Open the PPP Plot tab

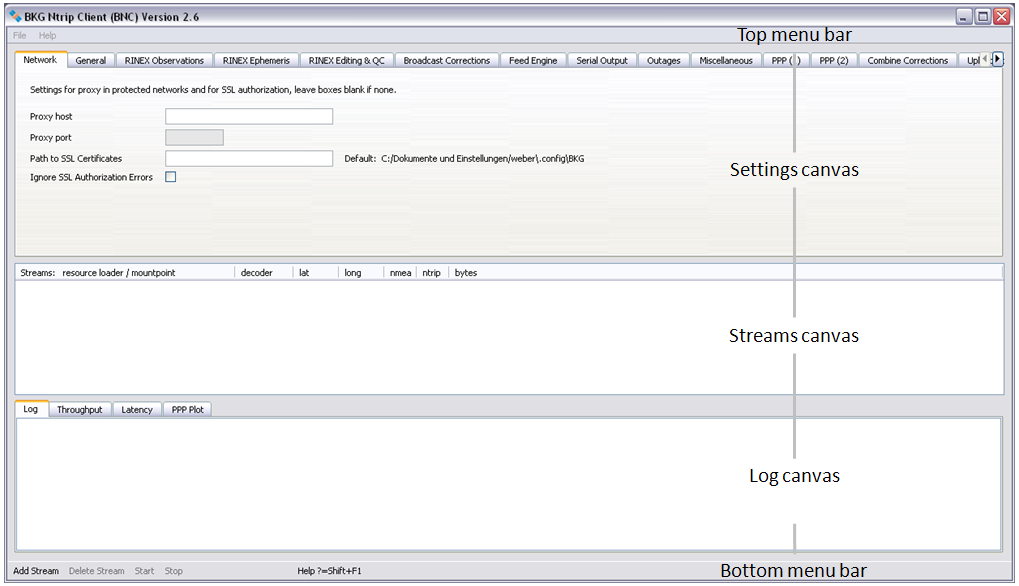point(187,410)
